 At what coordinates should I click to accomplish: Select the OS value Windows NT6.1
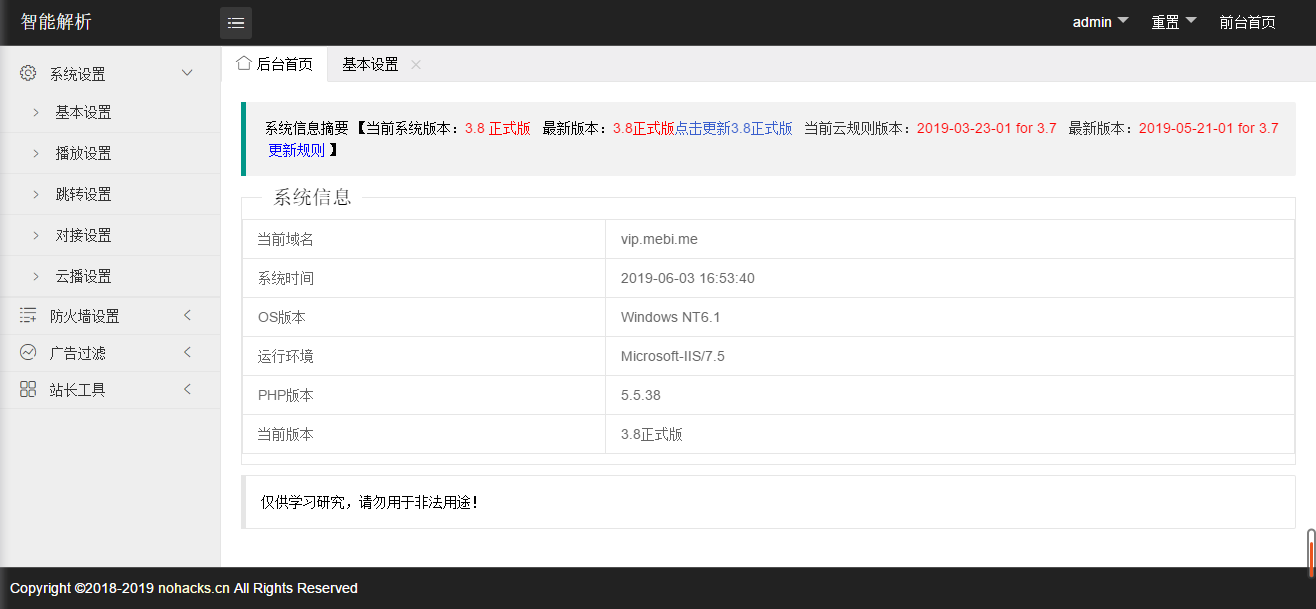(x=671, y=317)
